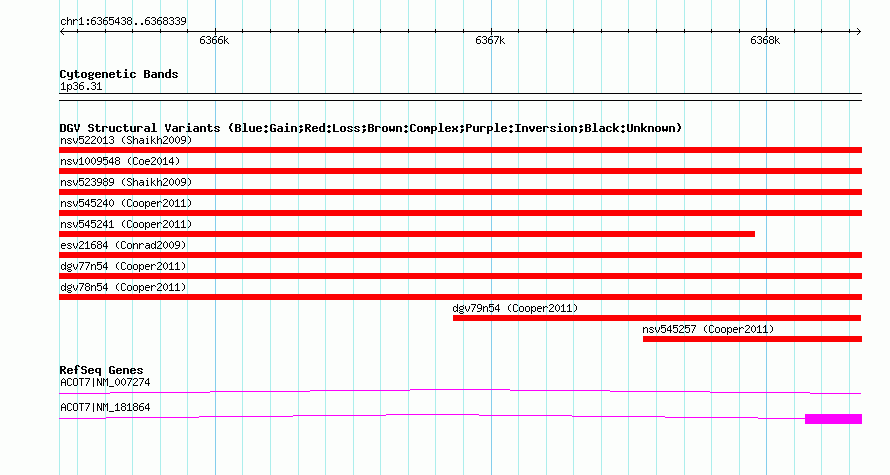Open the dgv78n54 (Cooper2011) label

point(123,287)
